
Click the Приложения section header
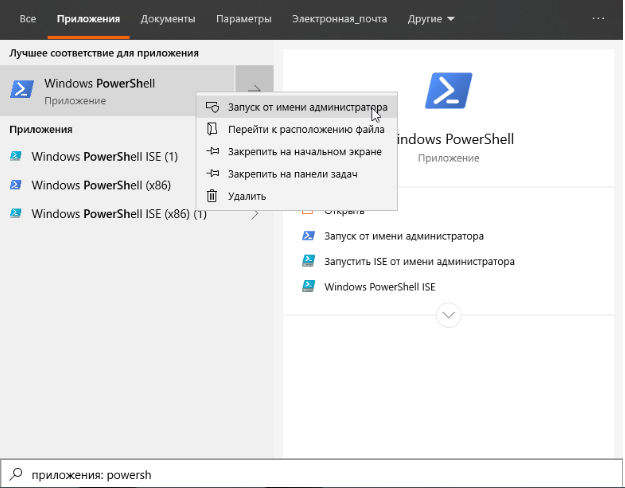point(41,129)
